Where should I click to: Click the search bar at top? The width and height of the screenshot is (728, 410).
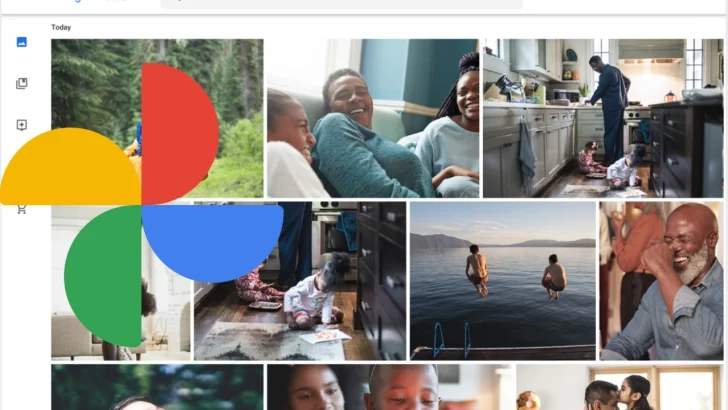click(x=341, y=4)
